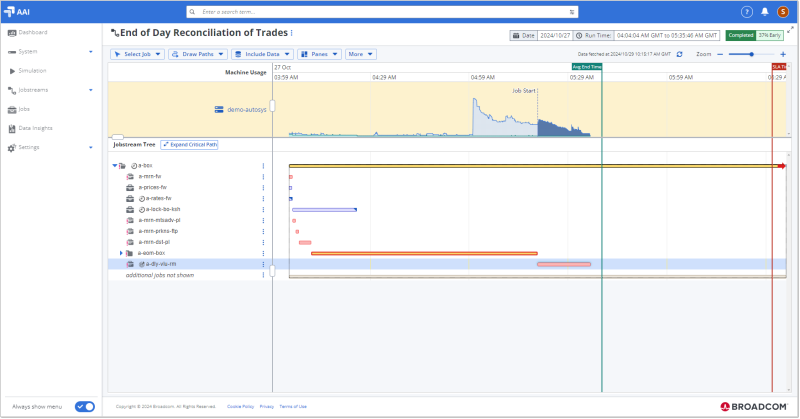Image resolution: width=800 pixels, height=419 pixels.
Task: Open the Panes dropdown
Action: tap(319, 54)
